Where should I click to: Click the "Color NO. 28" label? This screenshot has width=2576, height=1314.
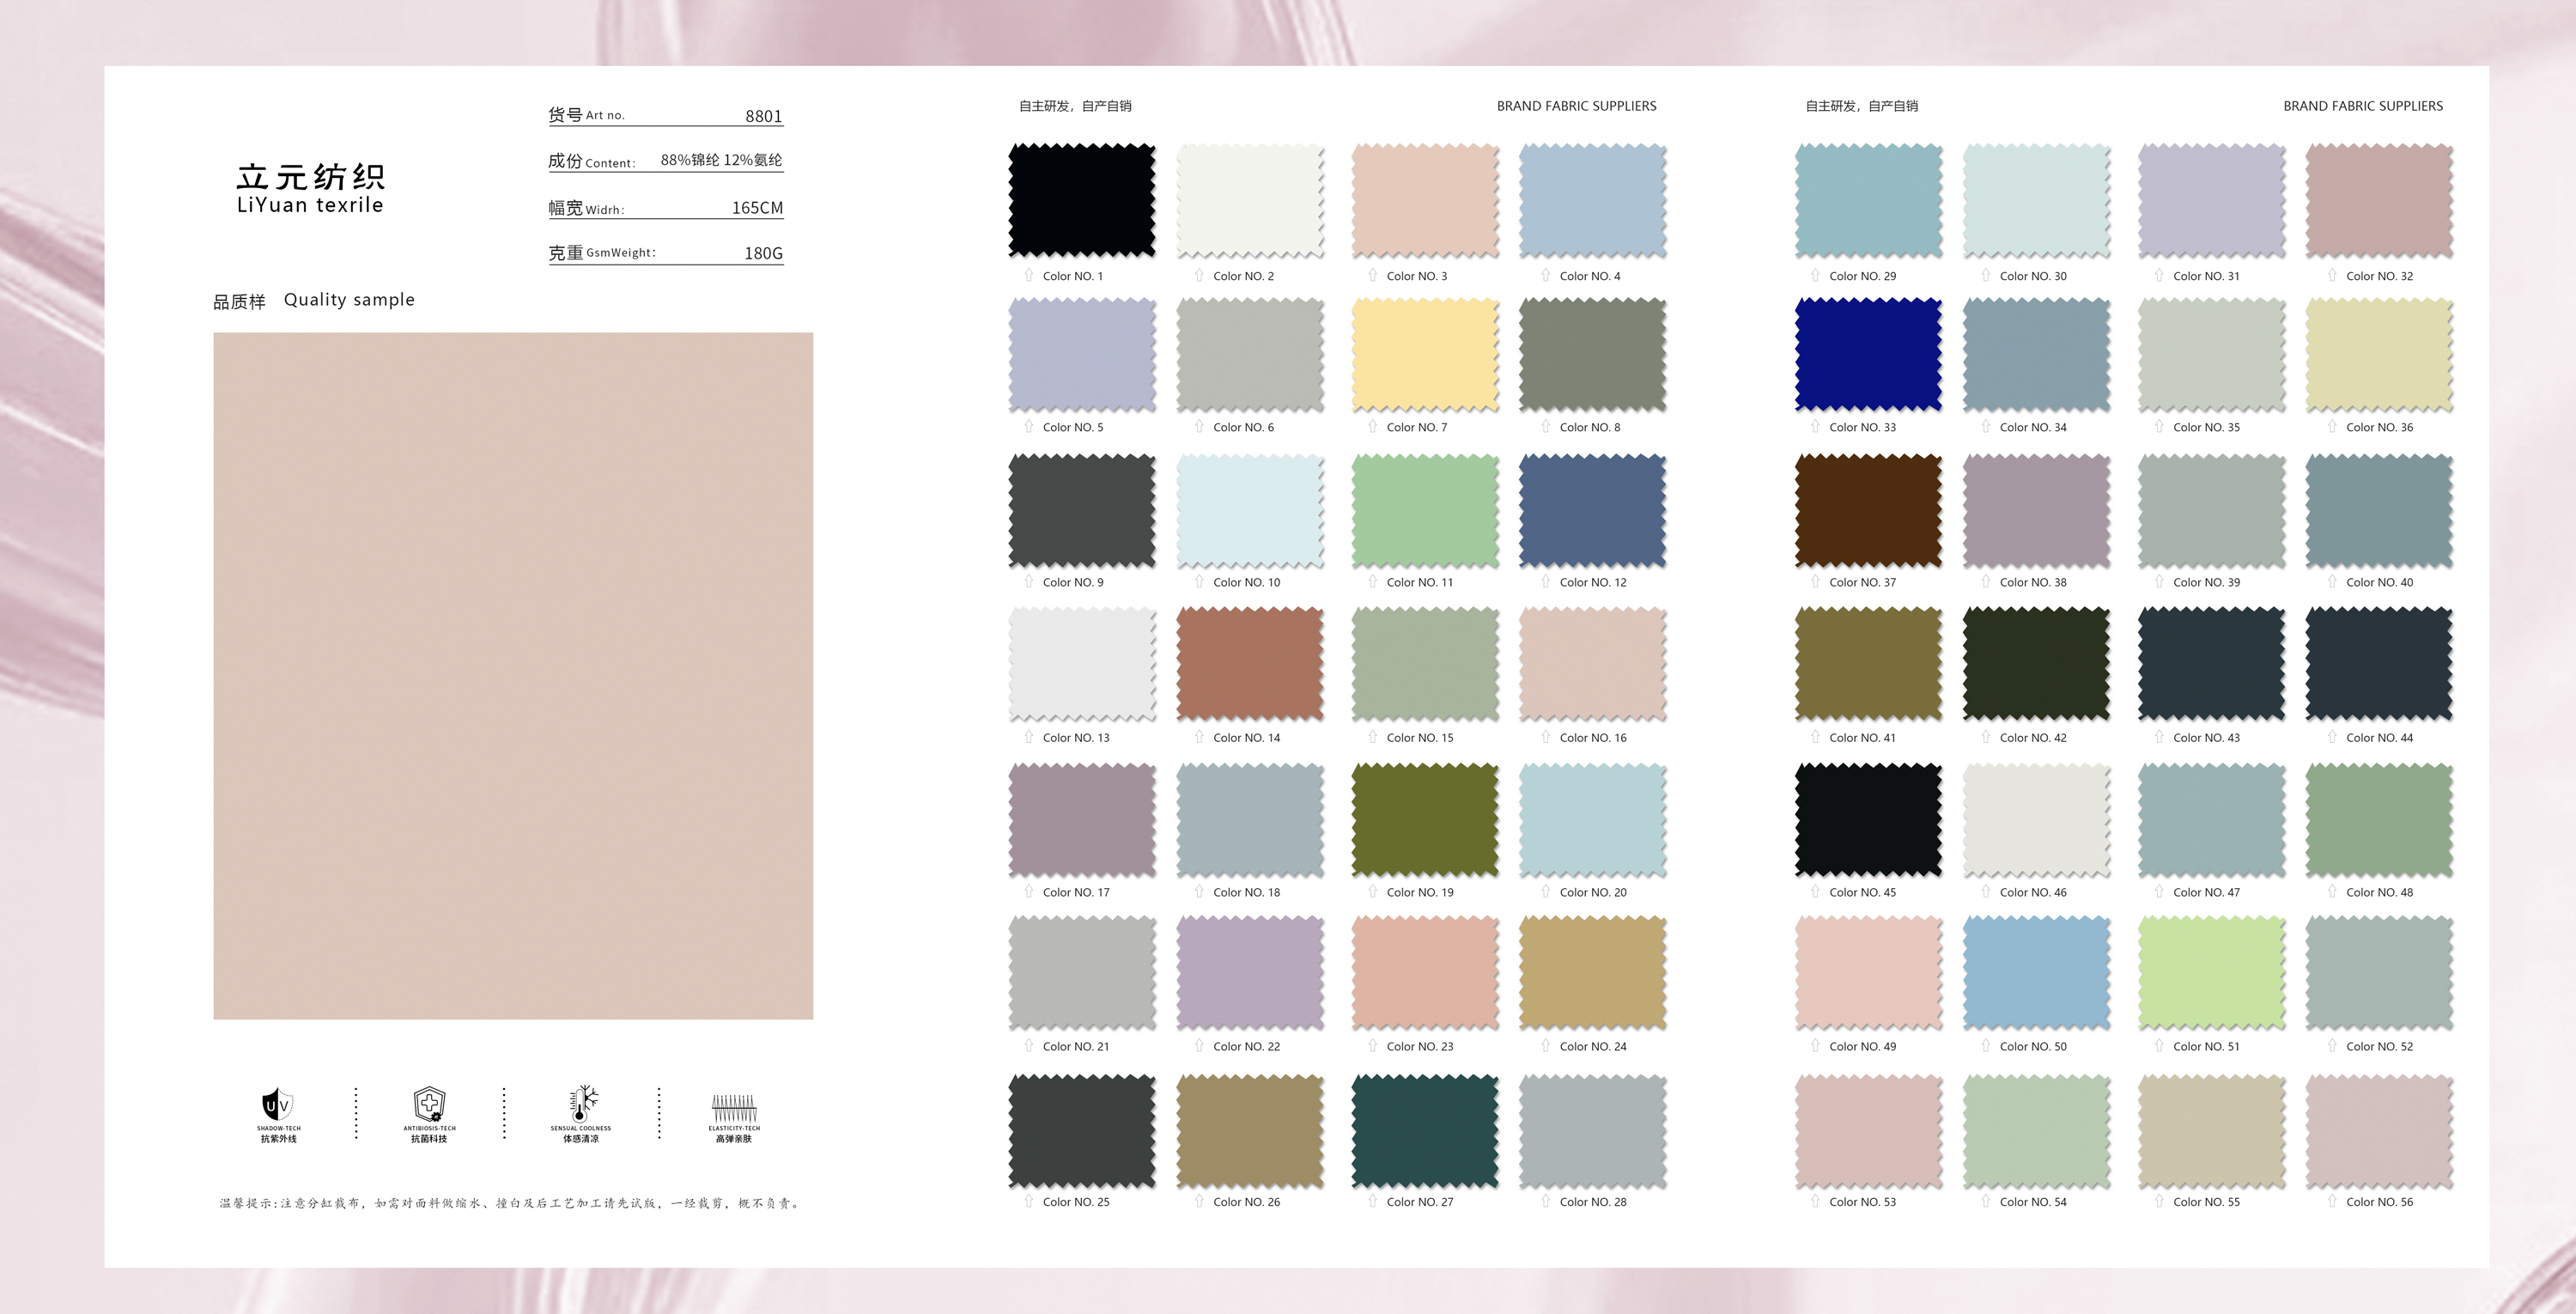(1593, 1202)
